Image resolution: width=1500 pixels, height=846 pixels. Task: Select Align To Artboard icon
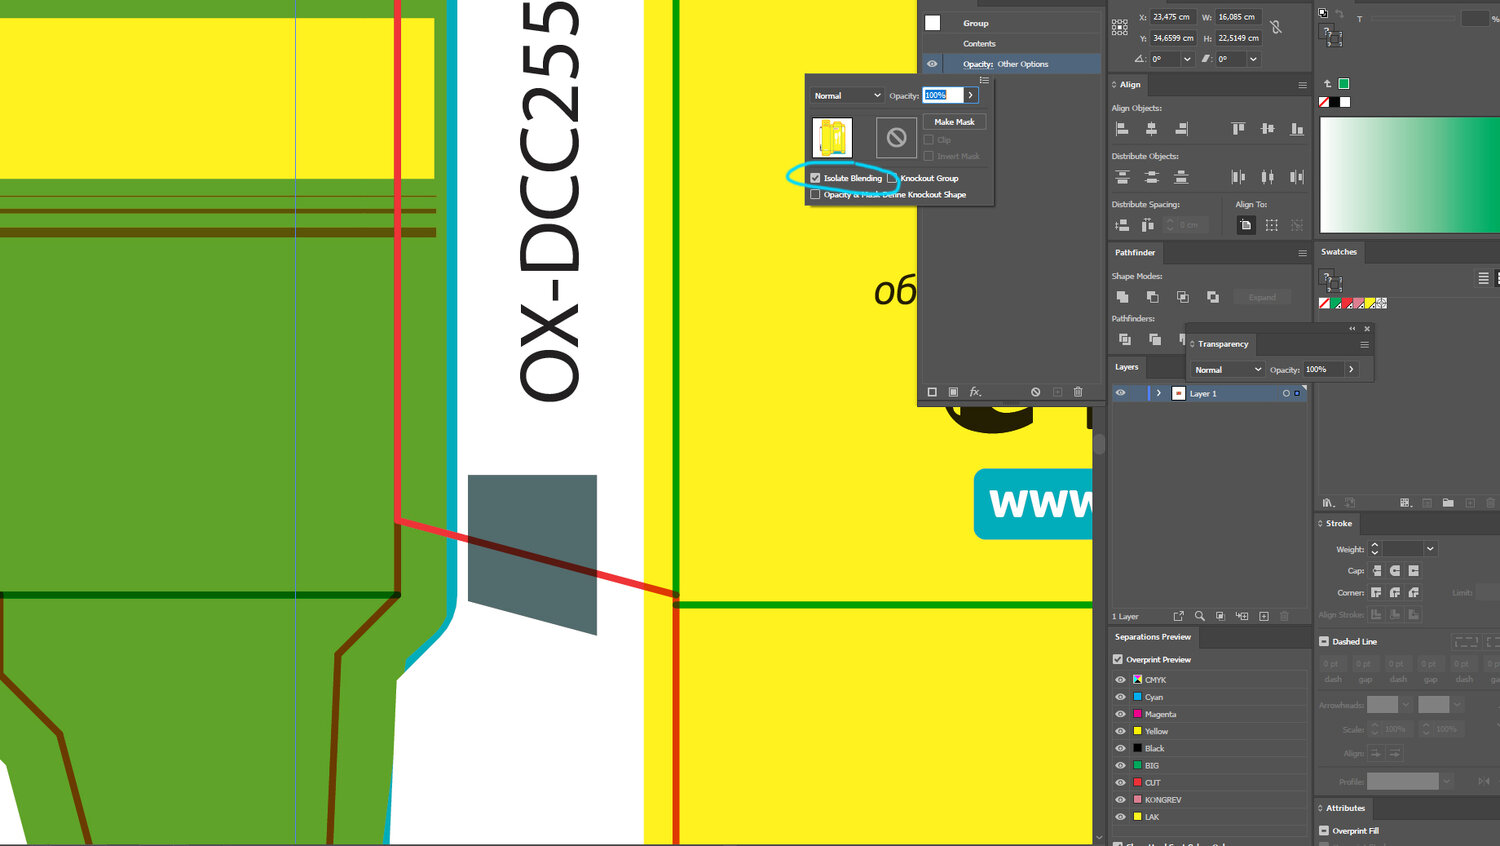[1246, 225]
